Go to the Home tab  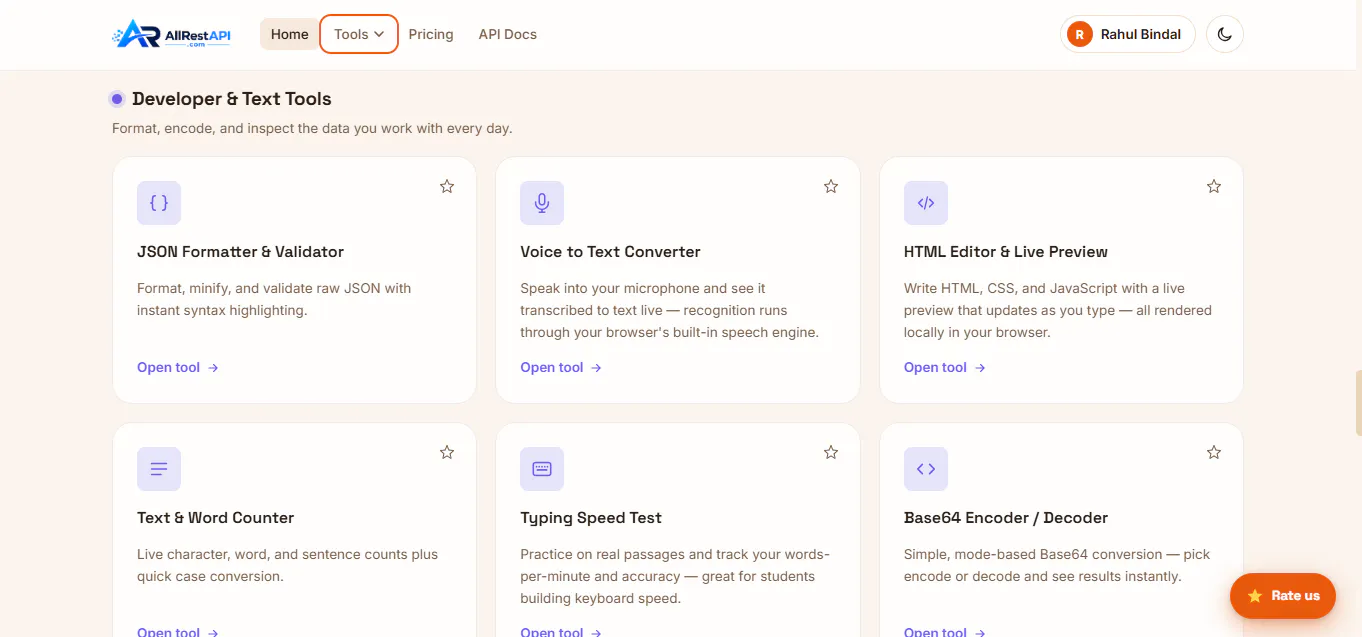point(289,34)
